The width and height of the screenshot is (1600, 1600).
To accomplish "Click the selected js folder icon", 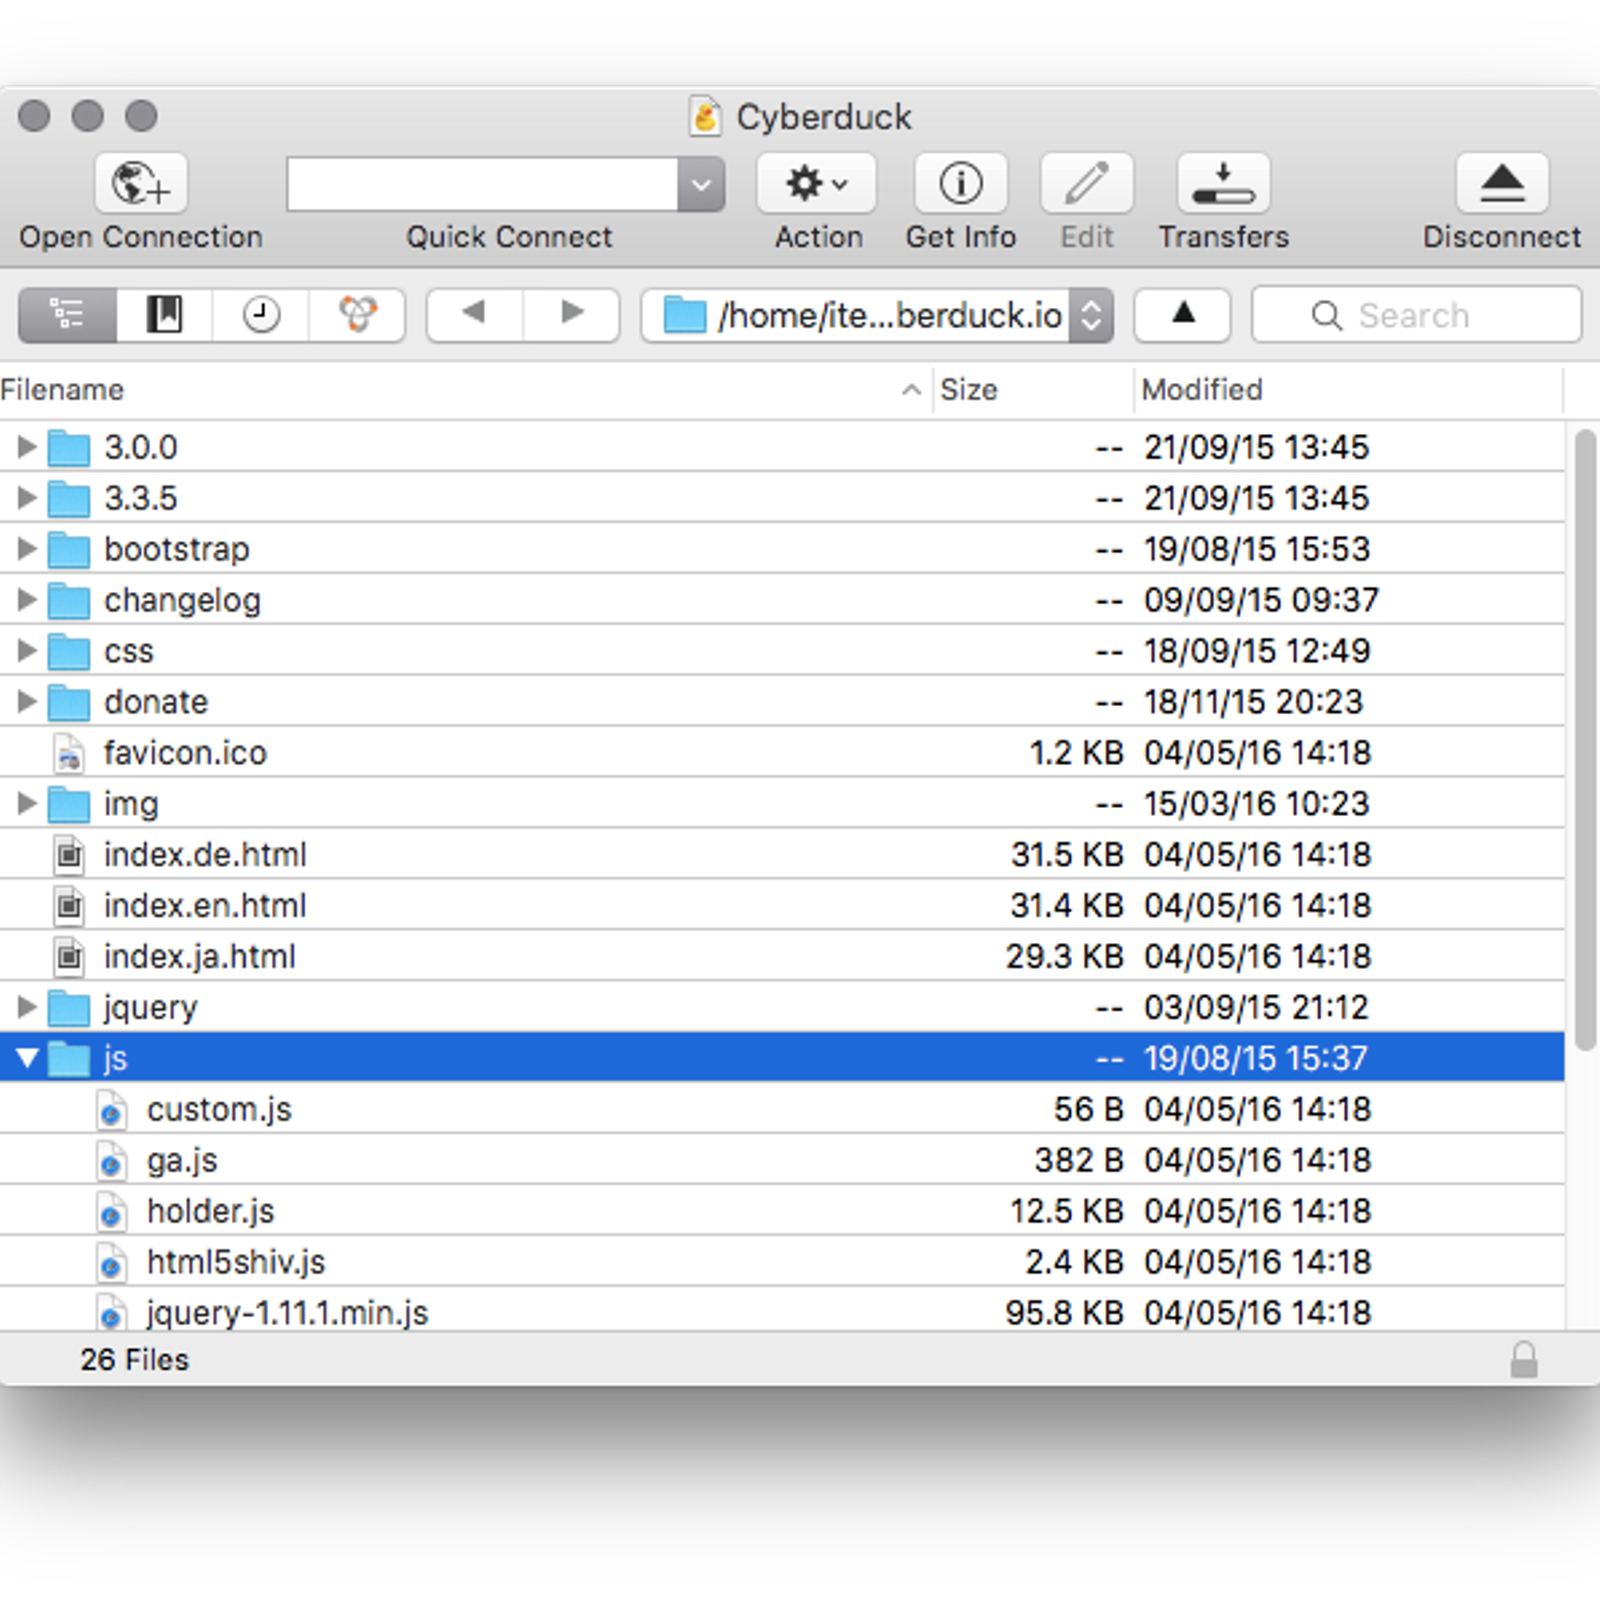I will click(x=68, y=1058).
